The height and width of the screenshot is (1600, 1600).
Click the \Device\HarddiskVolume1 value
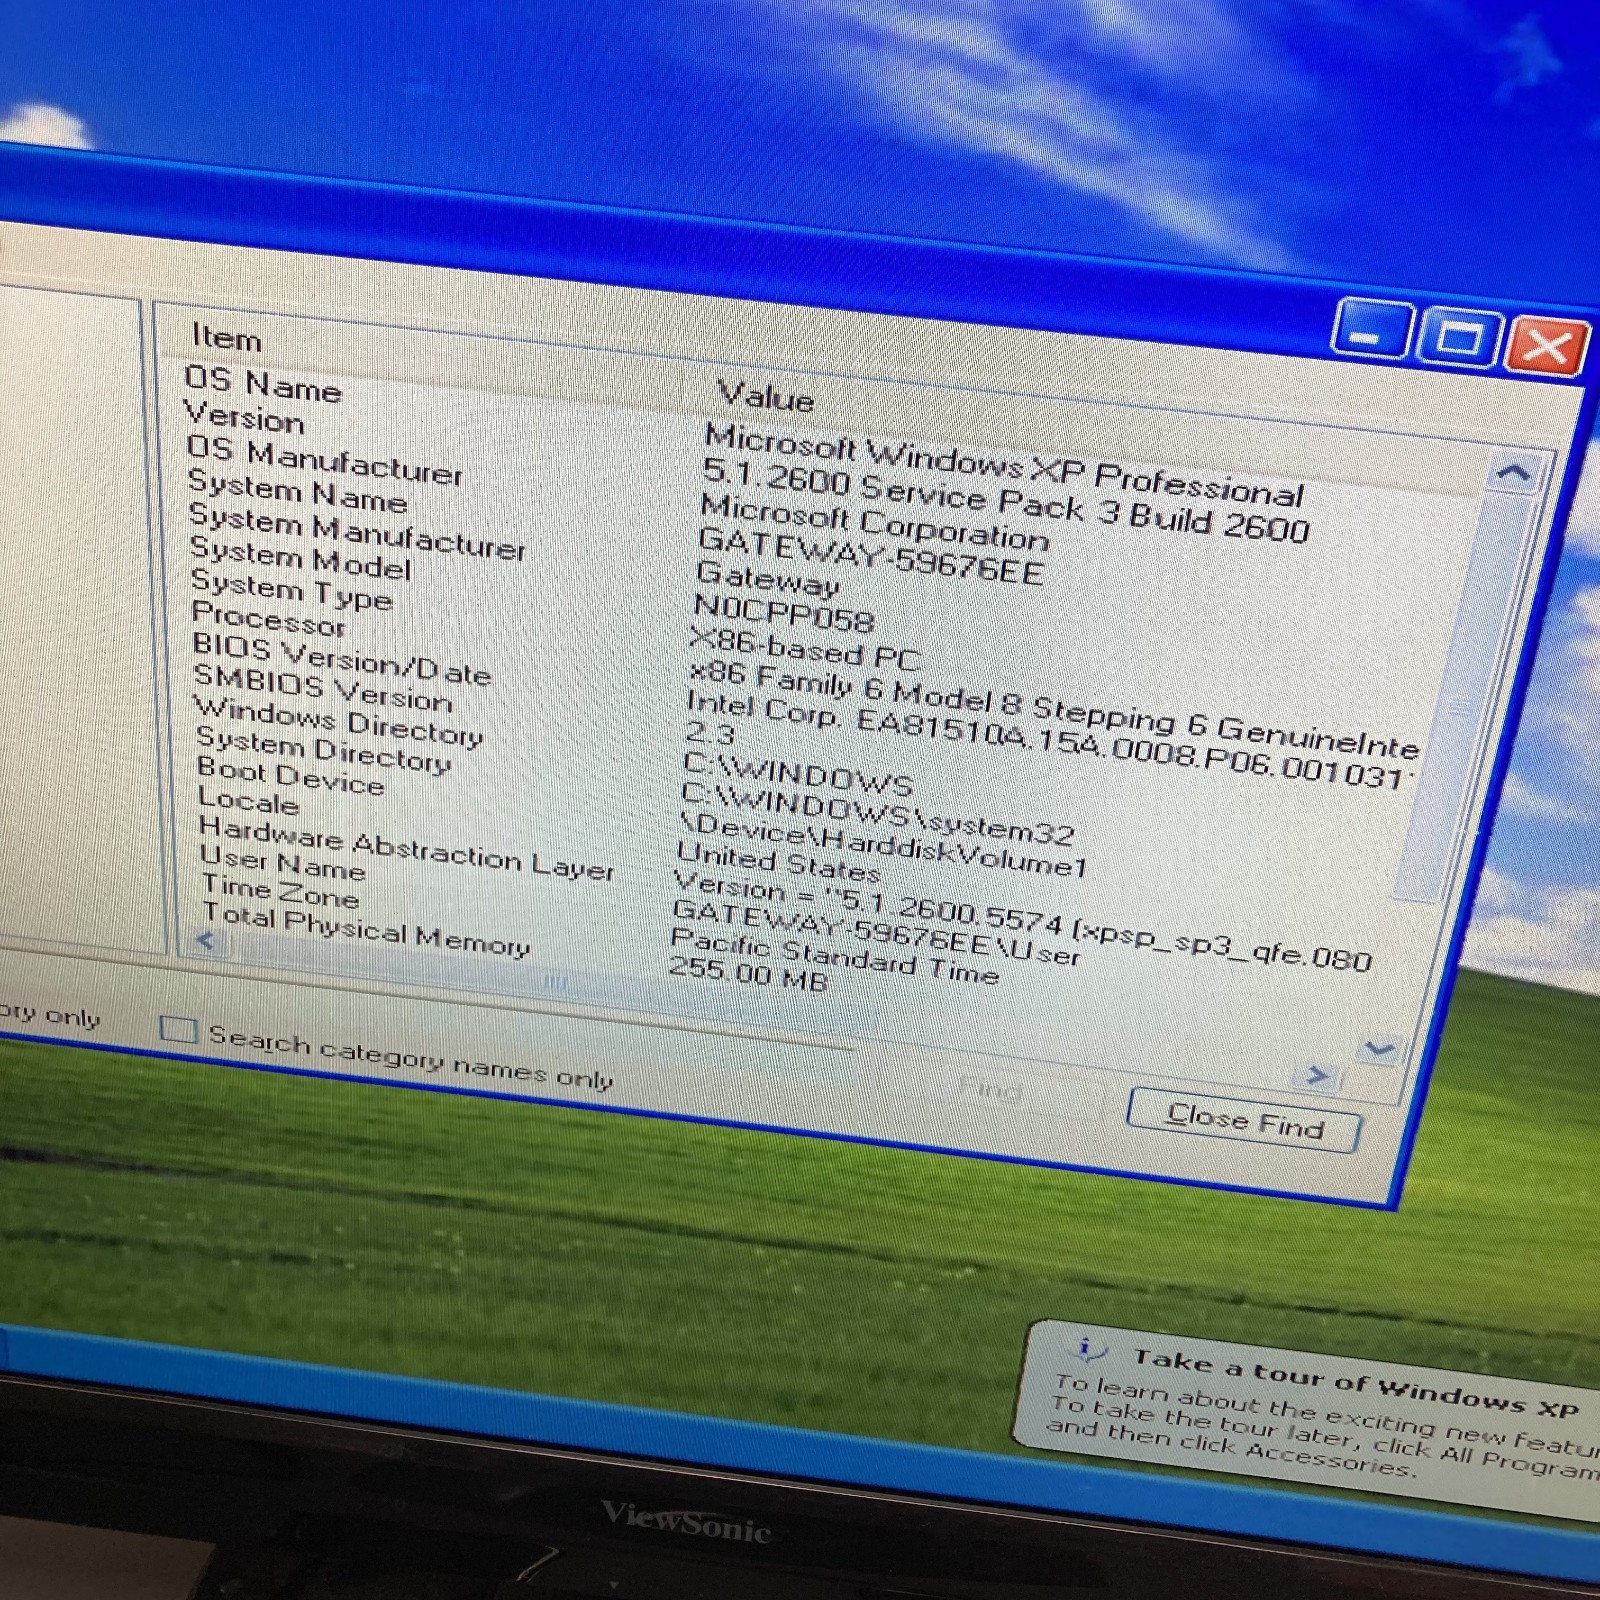pyautogui.click(x=882, y=844)
